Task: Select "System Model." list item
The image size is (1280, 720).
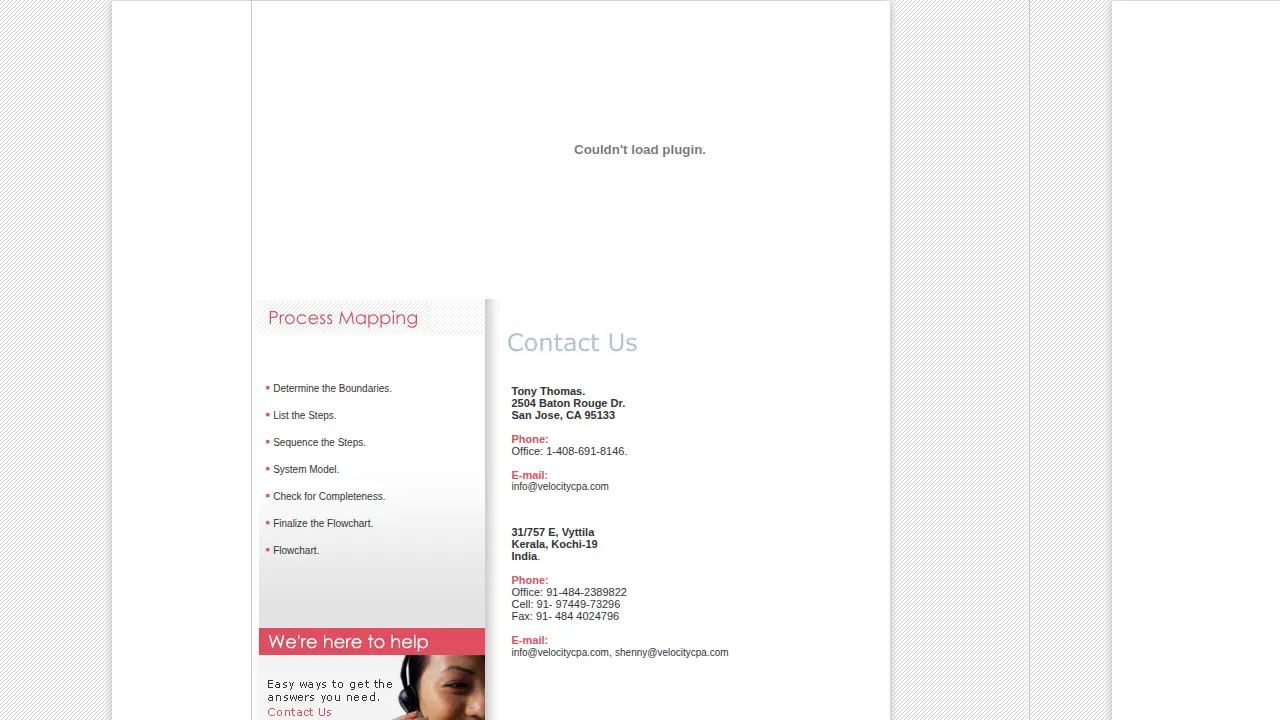Action: point(306,469)
